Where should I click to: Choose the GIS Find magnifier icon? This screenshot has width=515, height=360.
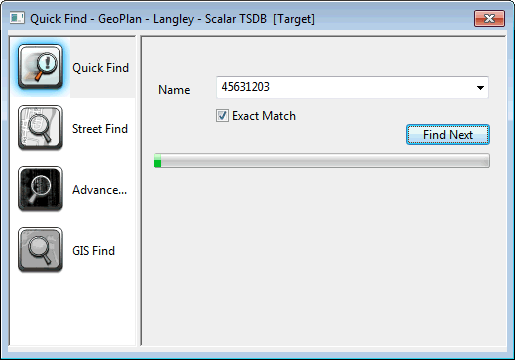[40, 250]
